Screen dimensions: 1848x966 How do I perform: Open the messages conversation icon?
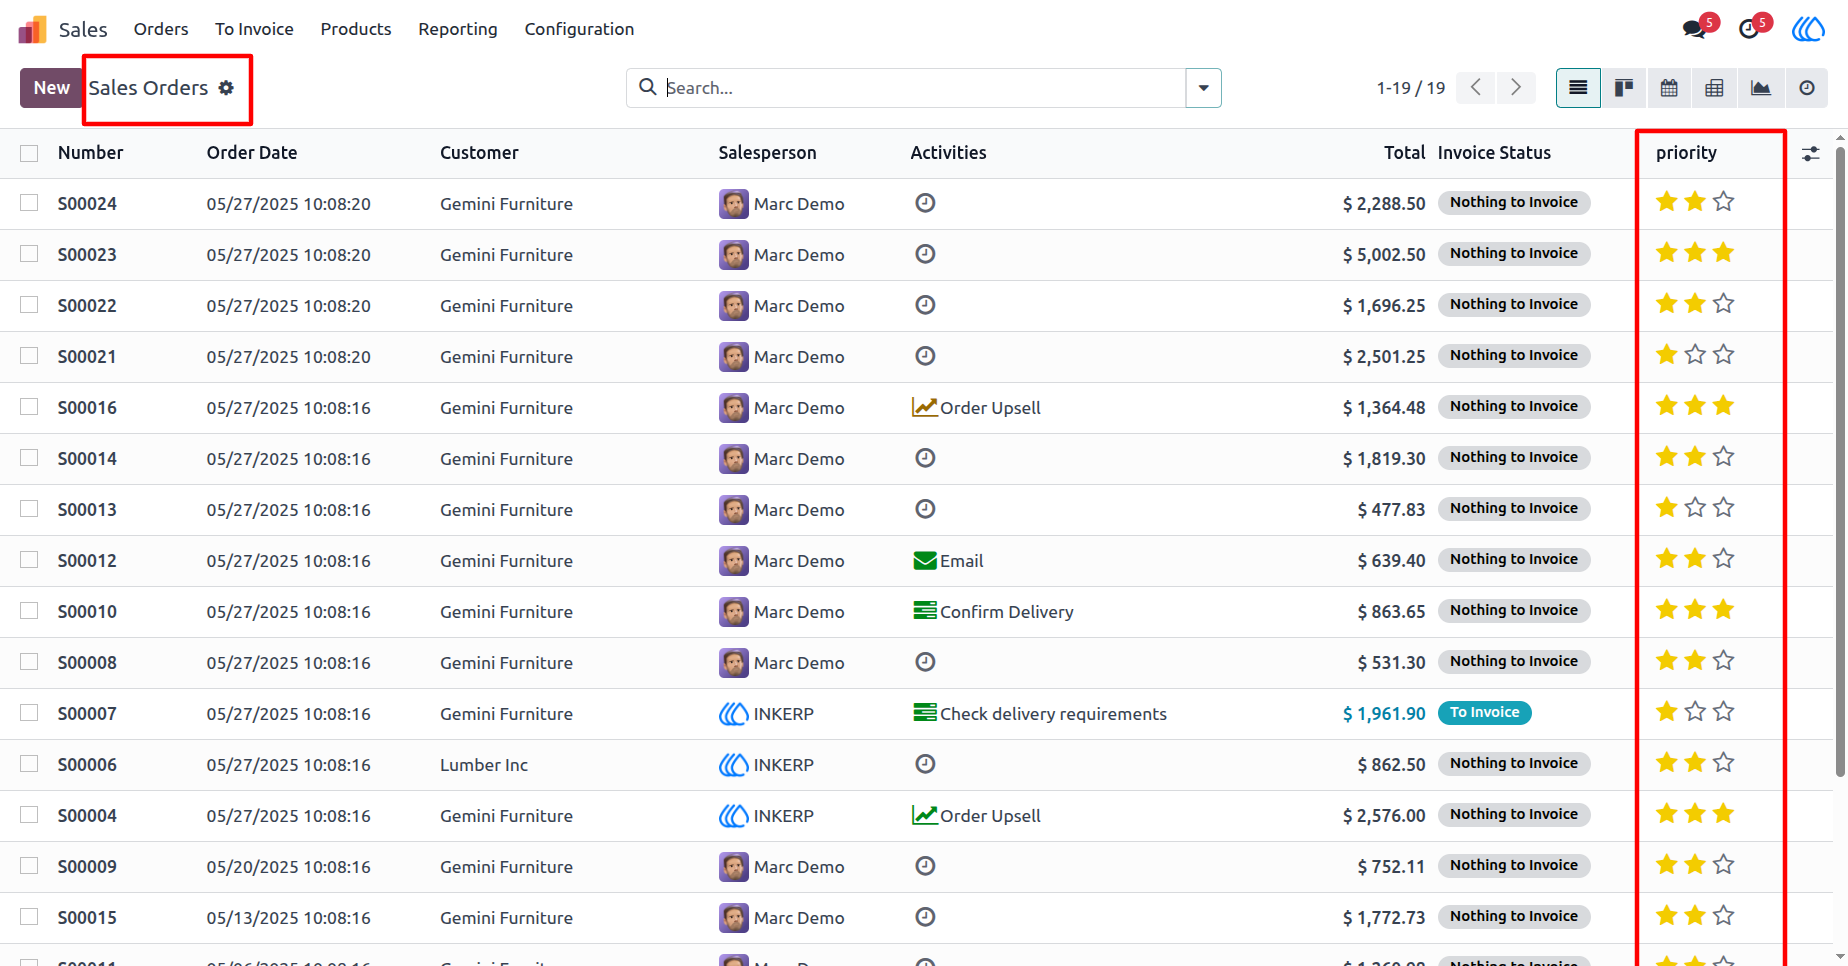pos(1695,29)
